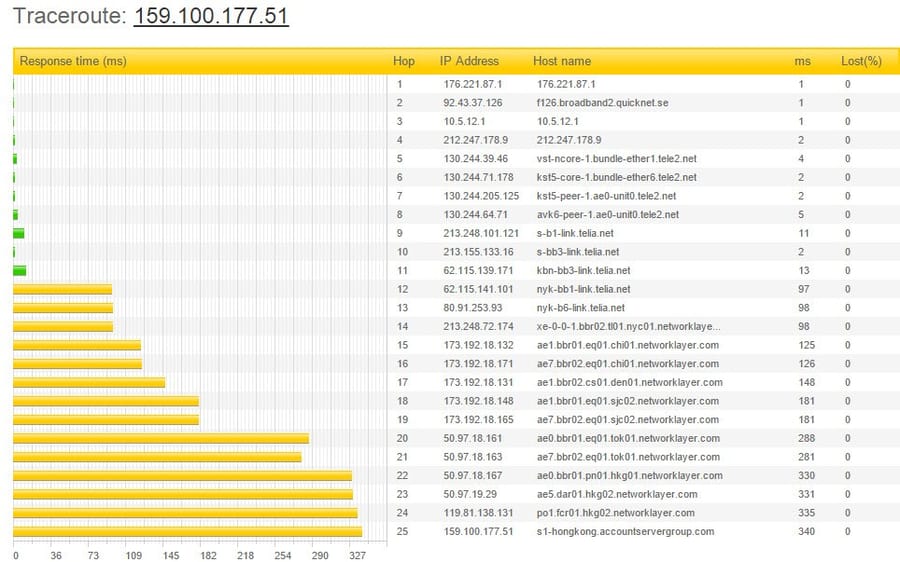The width and height of the screenshot is (900, 562).
Task: Select host vst-ncore-1.bundle-ether1.tele2.net
Action: pyautogui.click(x=616, y=158)
